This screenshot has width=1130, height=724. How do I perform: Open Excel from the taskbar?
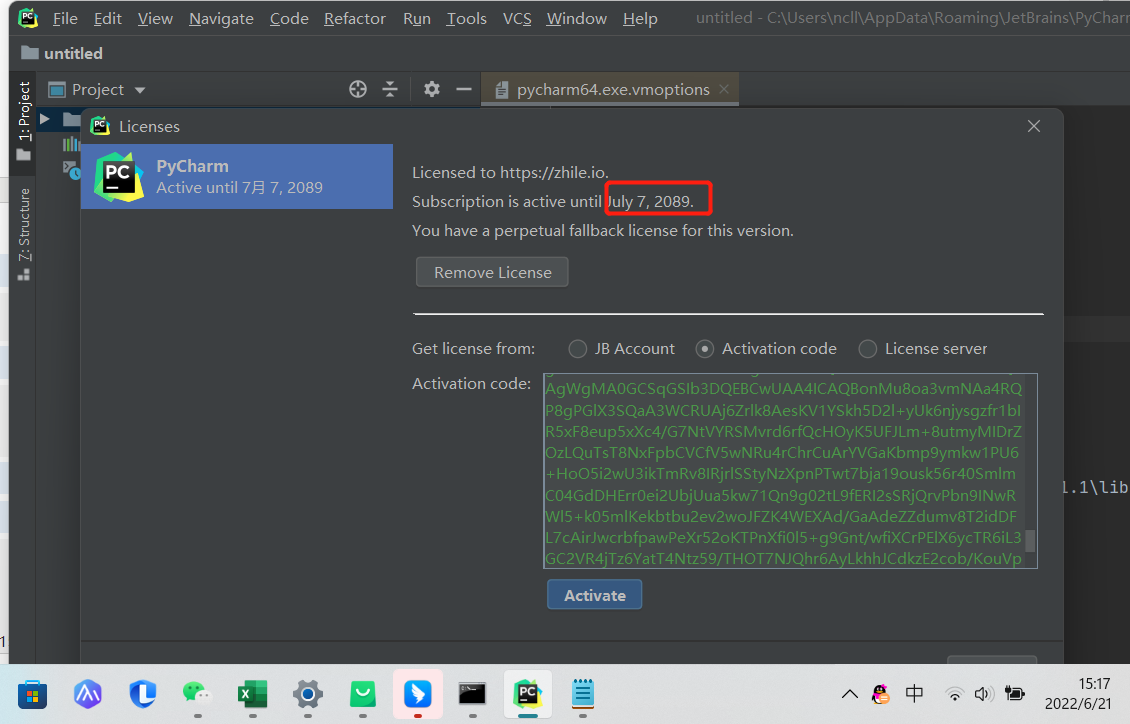pyautogui.click(x=252, y=694)
